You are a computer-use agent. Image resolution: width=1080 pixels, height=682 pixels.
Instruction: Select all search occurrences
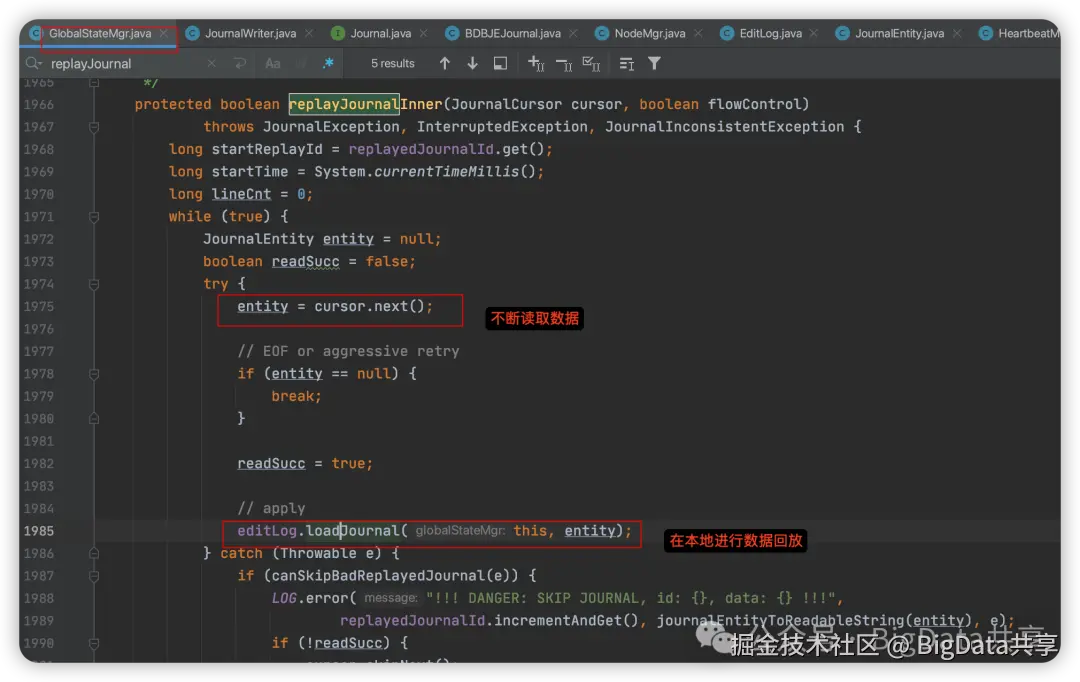(592, 63)
